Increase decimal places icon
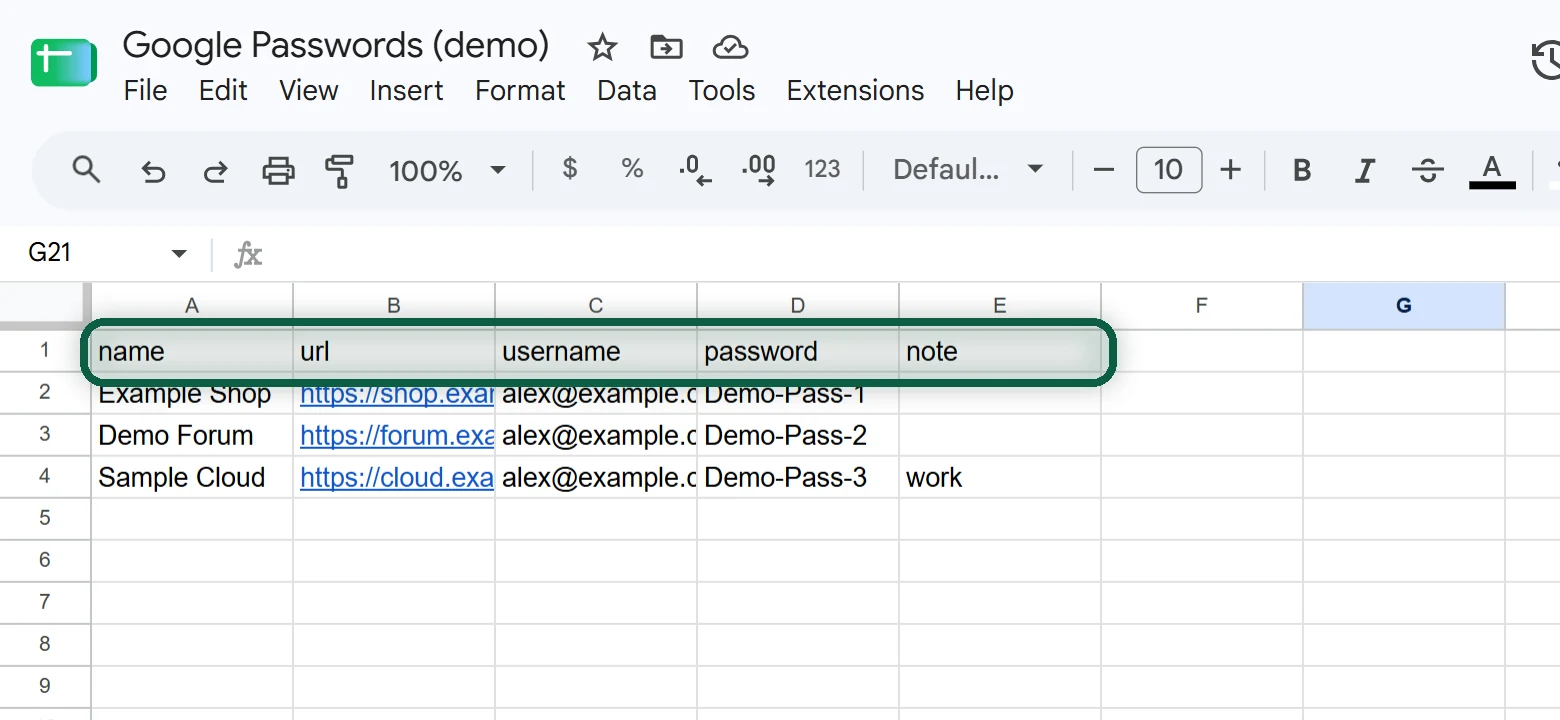This screenshot has width=1560, height=720. point(759,171)
